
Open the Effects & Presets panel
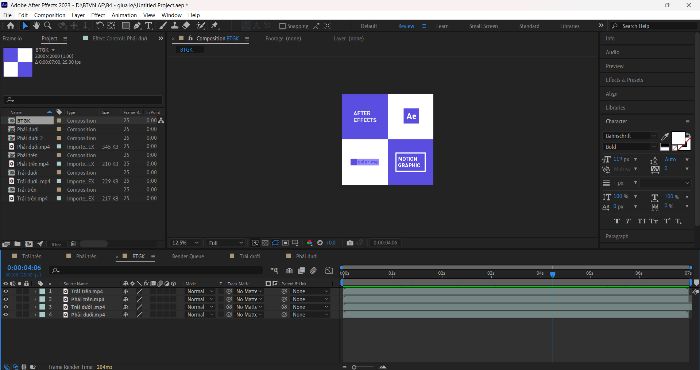pos(624,80)
